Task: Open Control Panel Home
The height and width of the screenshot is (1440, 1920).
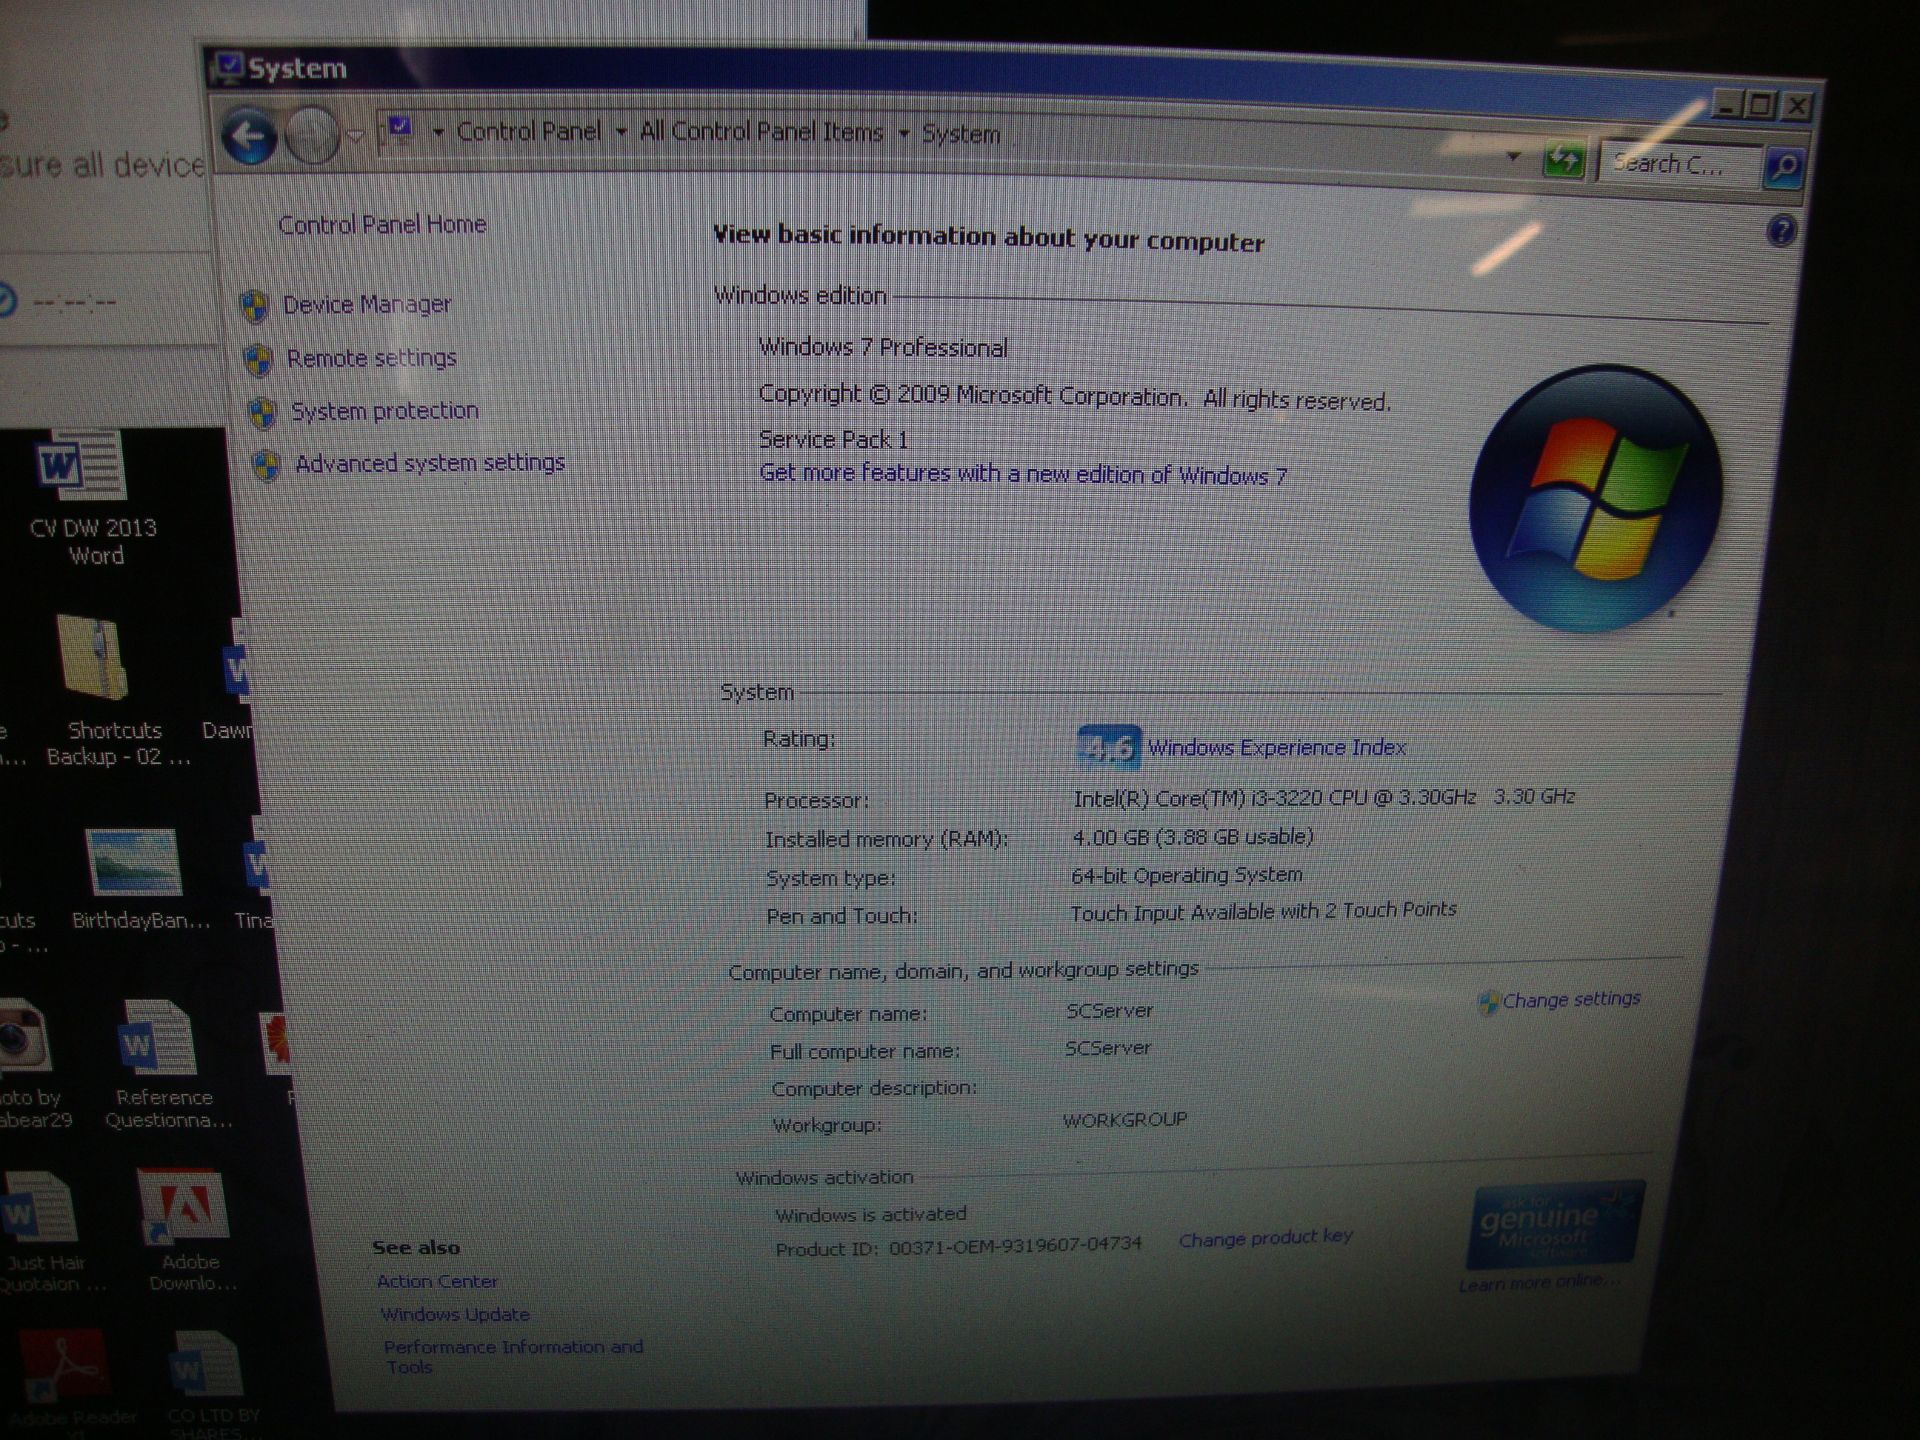Action: tap(382, 224)
